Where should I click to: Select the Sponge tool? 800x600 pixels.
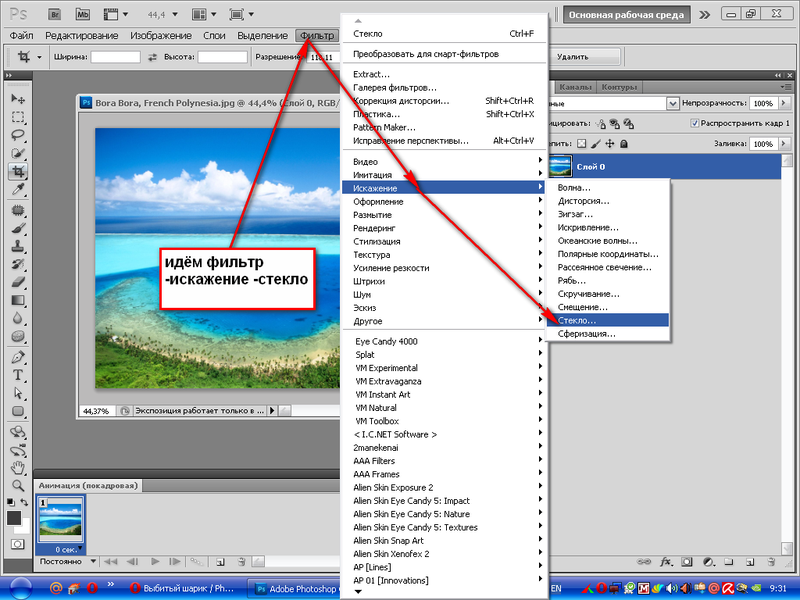pyautogui.click(x=18, y=336)
